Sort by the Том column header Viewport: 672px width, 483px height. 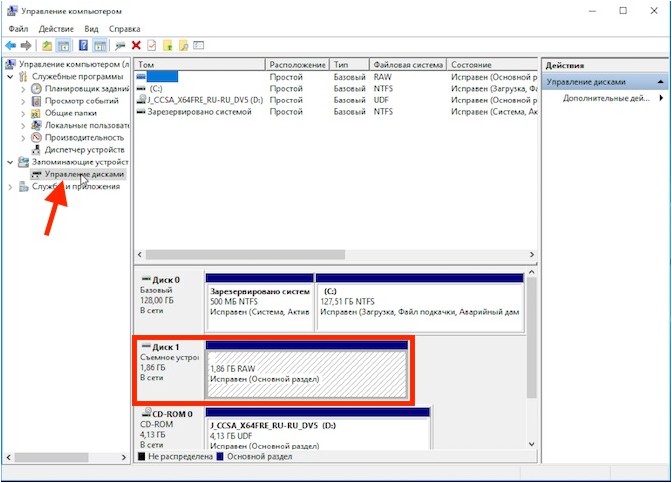(200, 65)
